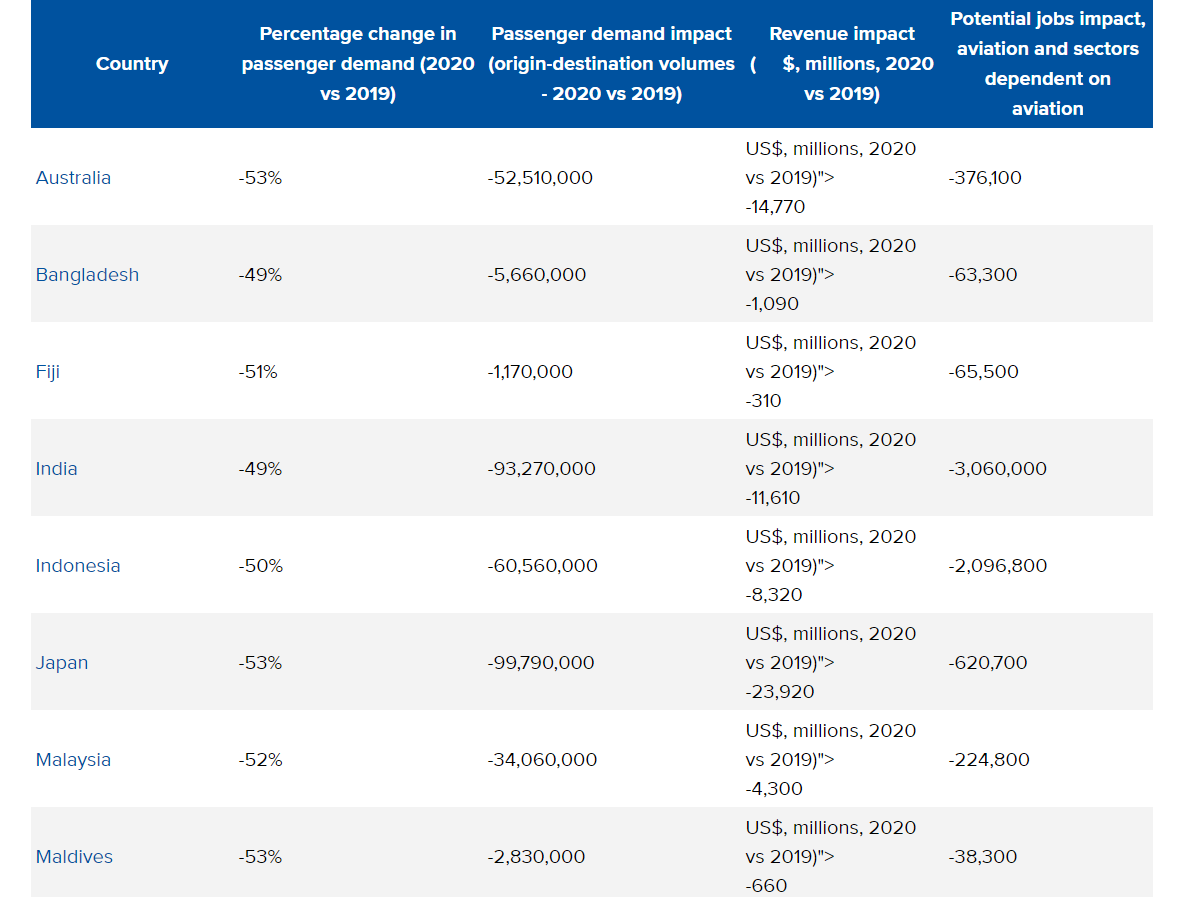The height and width of the screenshot is (897, 1182).
Task: Click the Percentage change in passenger demand header
Action: (x=358, y=64)
